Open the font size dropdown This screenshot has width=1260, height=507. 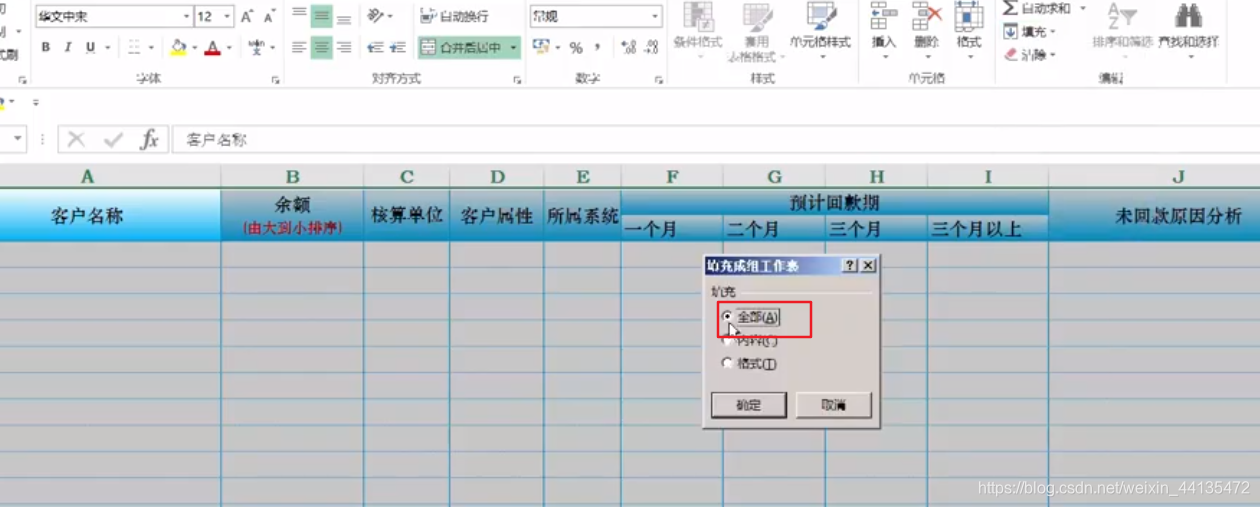pyautogui.click(x=228, y=17)
